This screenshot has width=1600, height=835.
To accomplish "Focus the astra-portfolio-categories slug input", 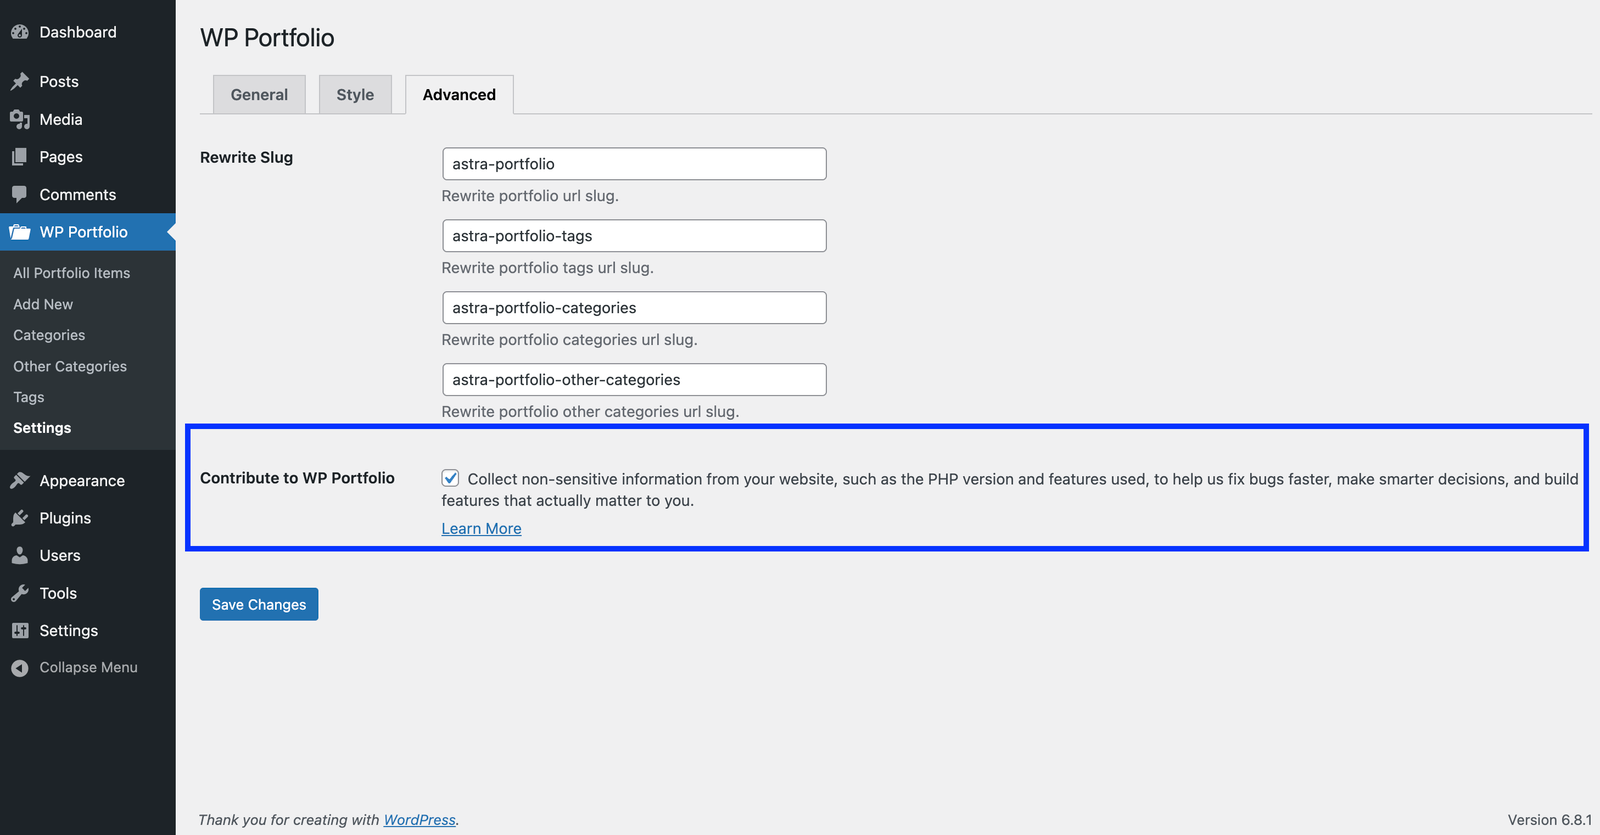I will tap(634, 308).
